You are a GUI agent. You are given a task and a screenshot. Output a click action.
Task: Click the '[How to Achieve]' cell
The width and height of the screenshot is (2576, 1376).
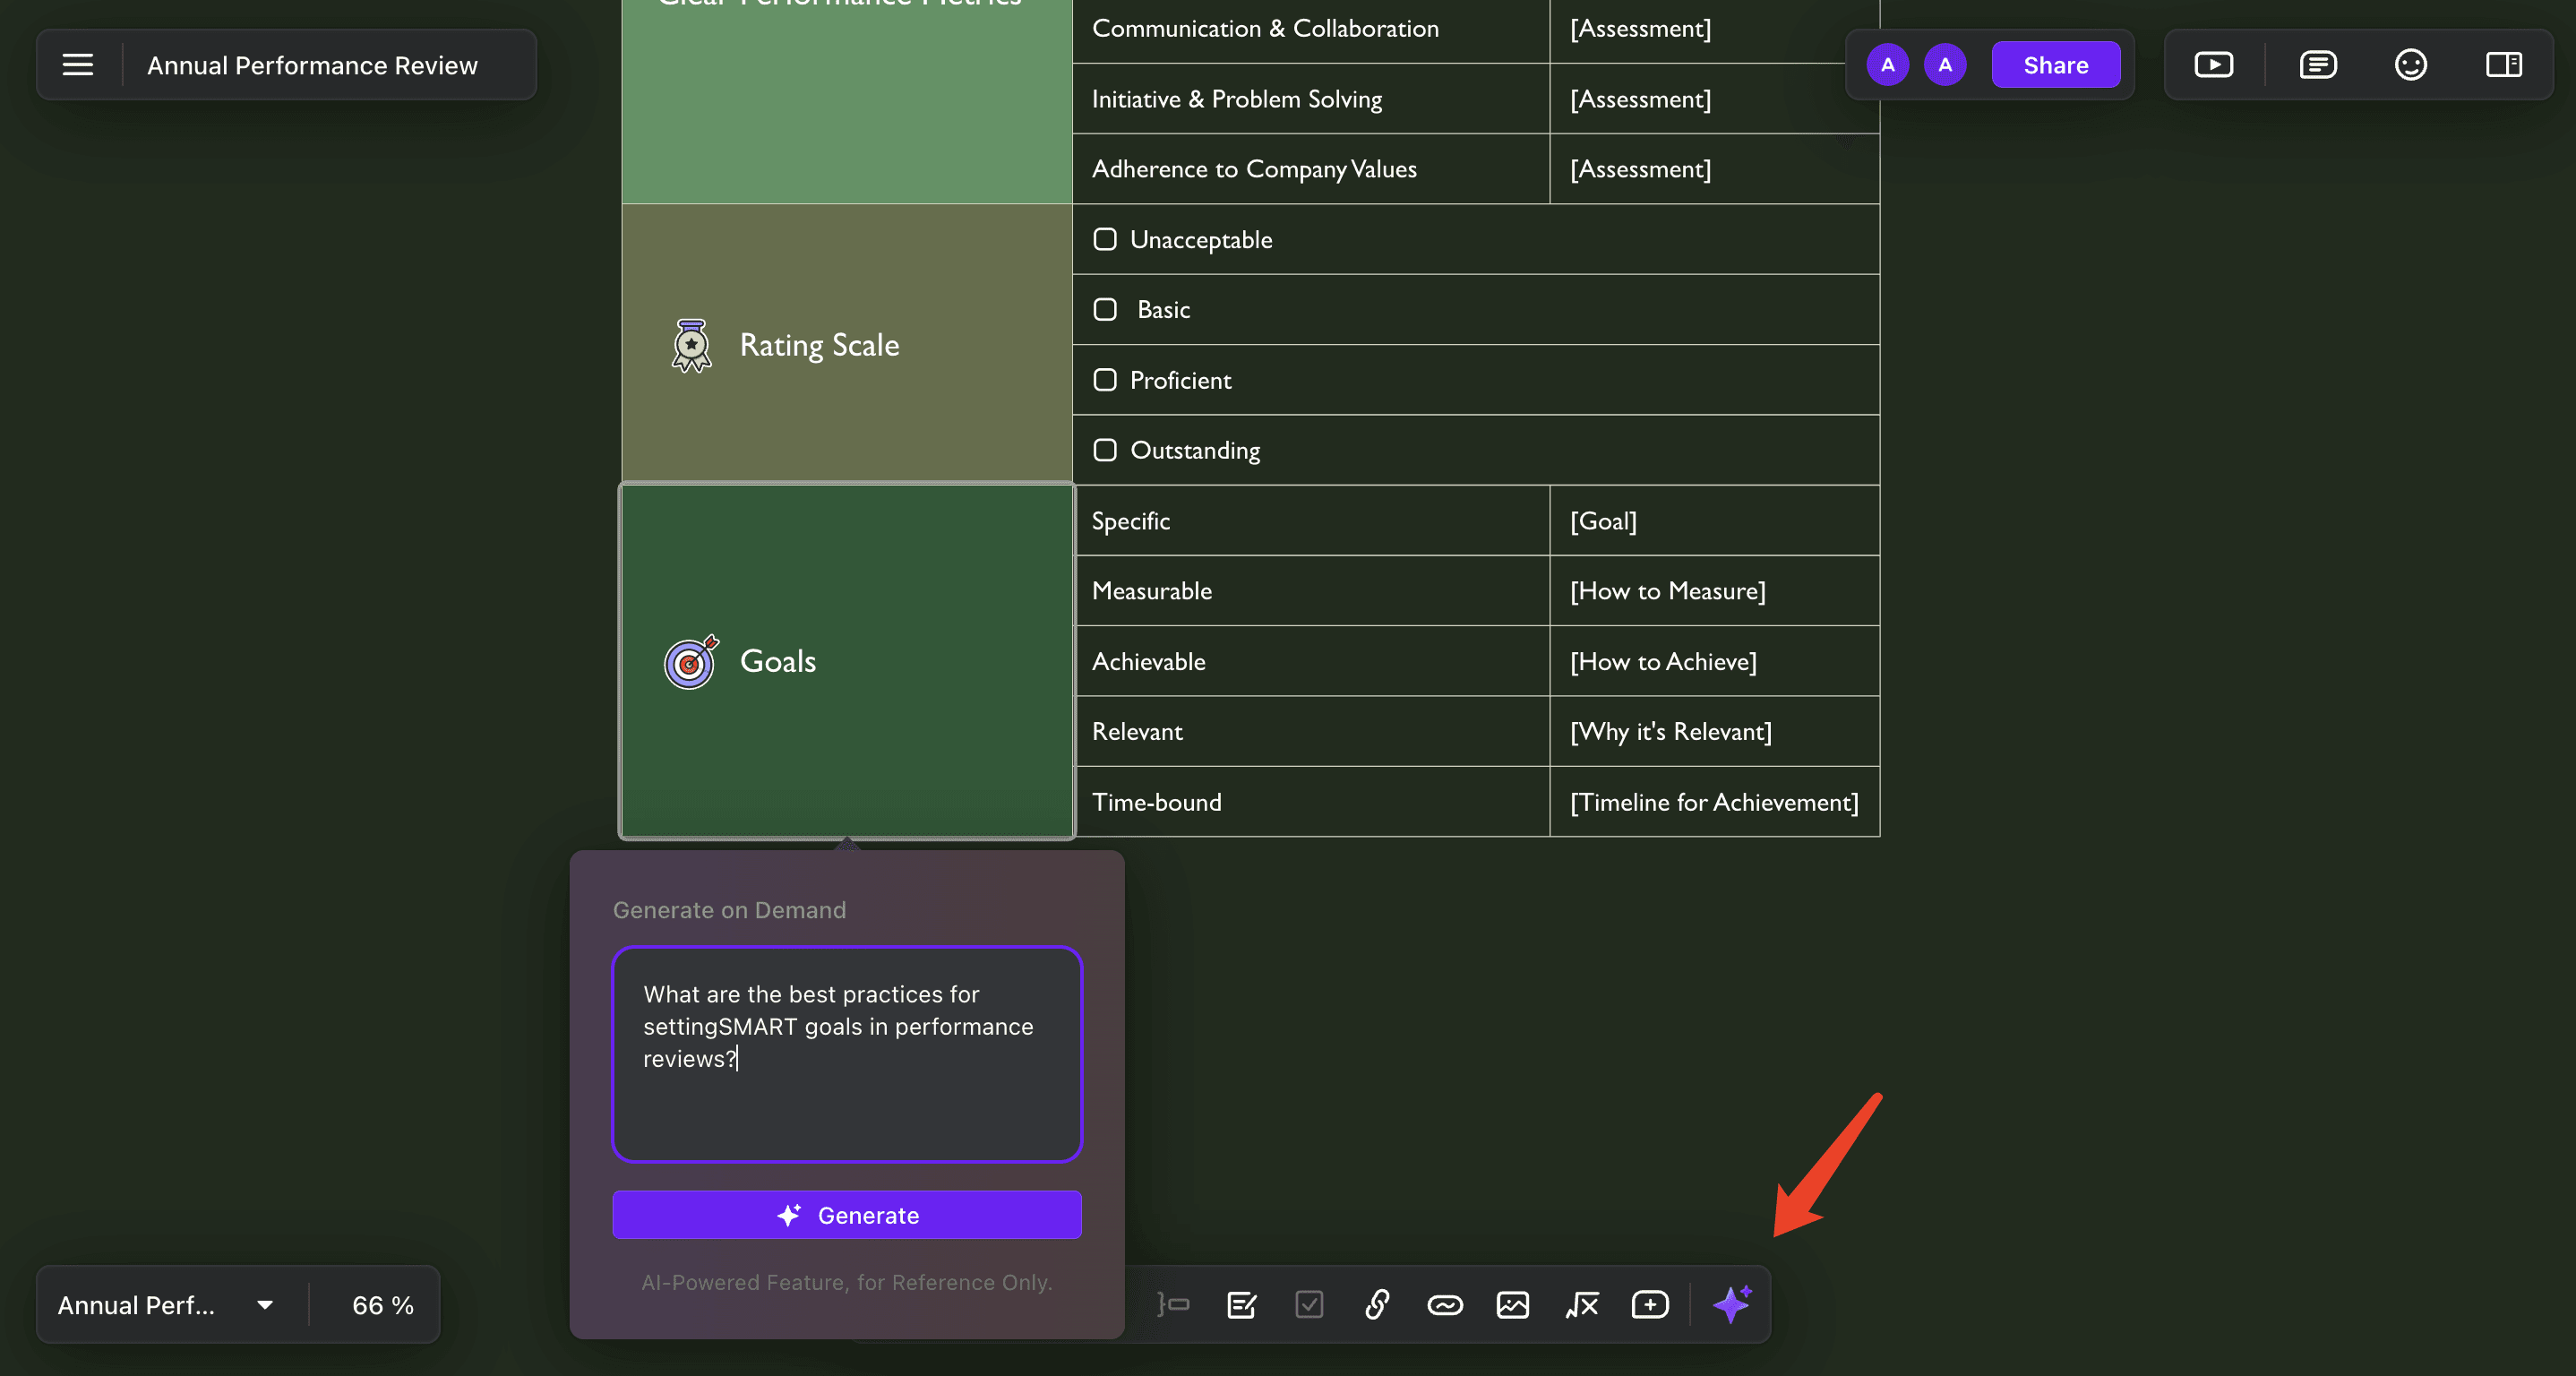(x=1714, y=661)
